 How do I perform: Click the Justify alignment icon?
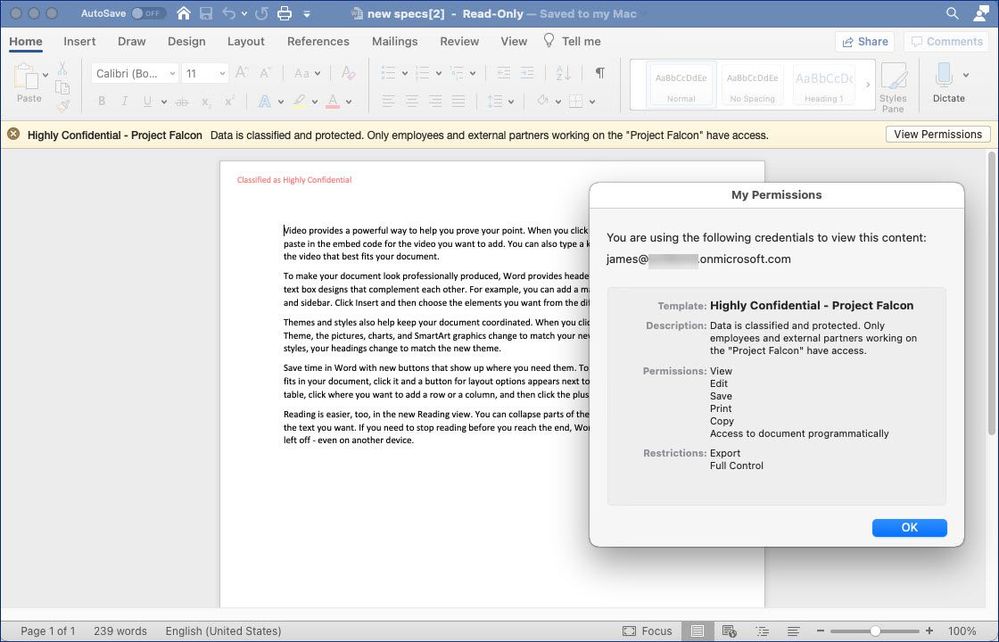(x=458, y=101)
